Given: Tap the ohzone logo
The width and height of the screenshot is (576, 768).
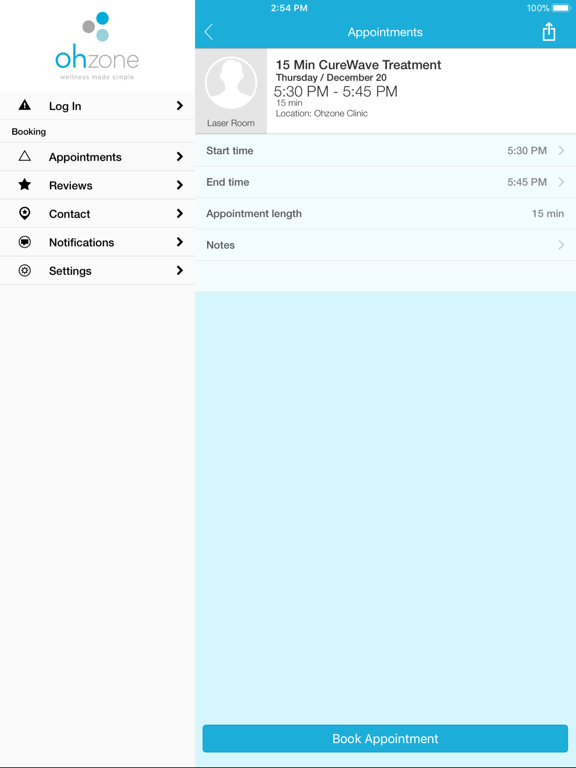Looking at the screenshot, I should pyautogui.click(x=97, y=46).
